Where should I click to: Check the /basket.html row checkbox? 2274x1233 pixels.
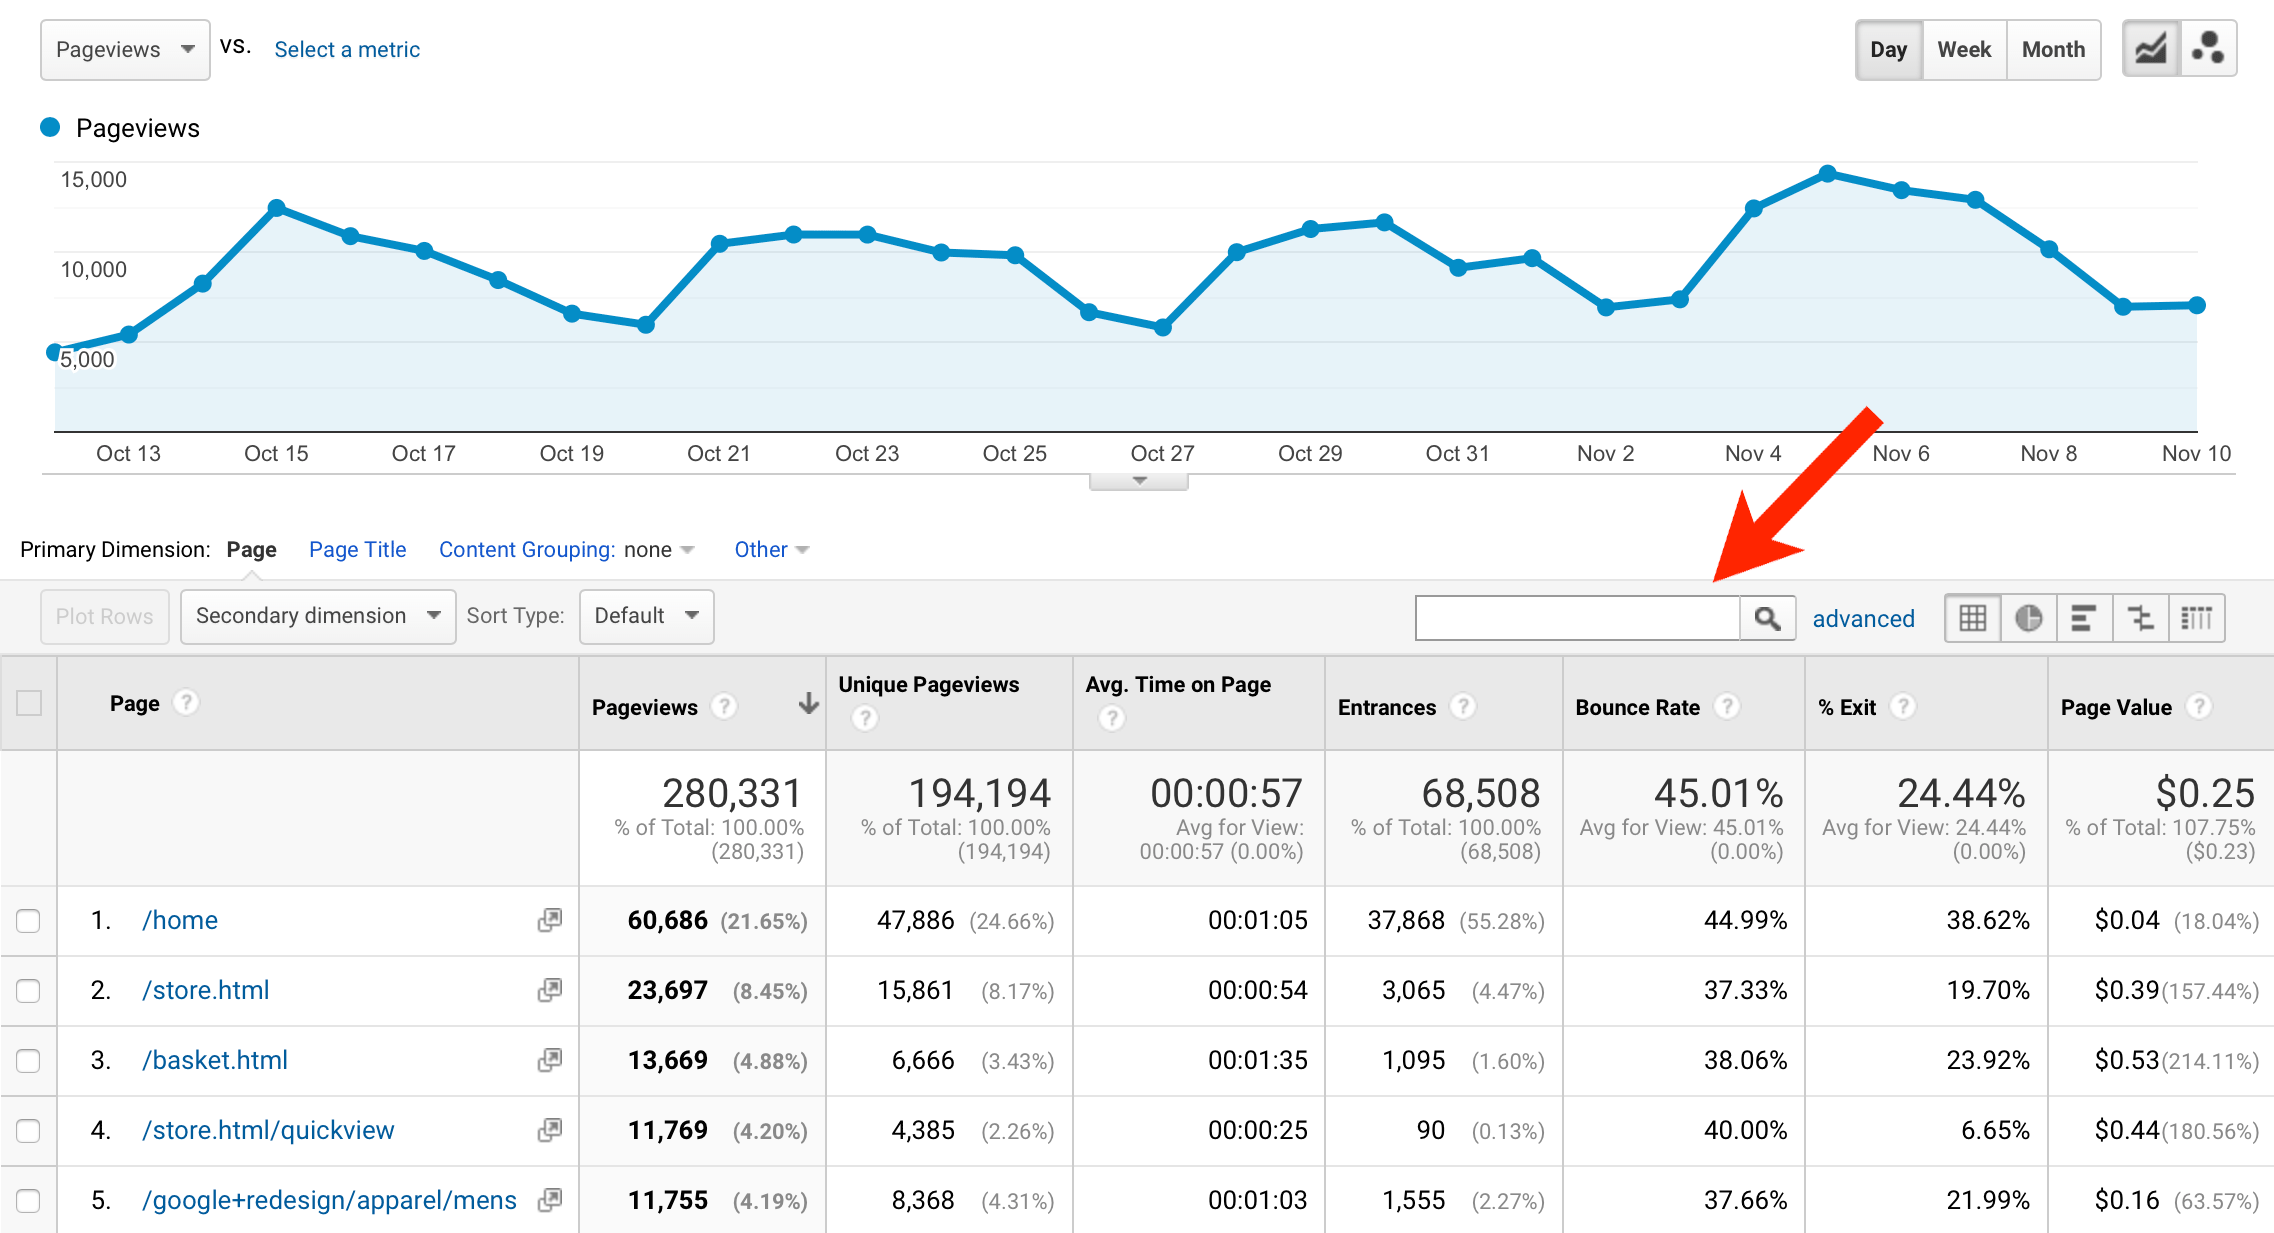(x=29, y=1061)
